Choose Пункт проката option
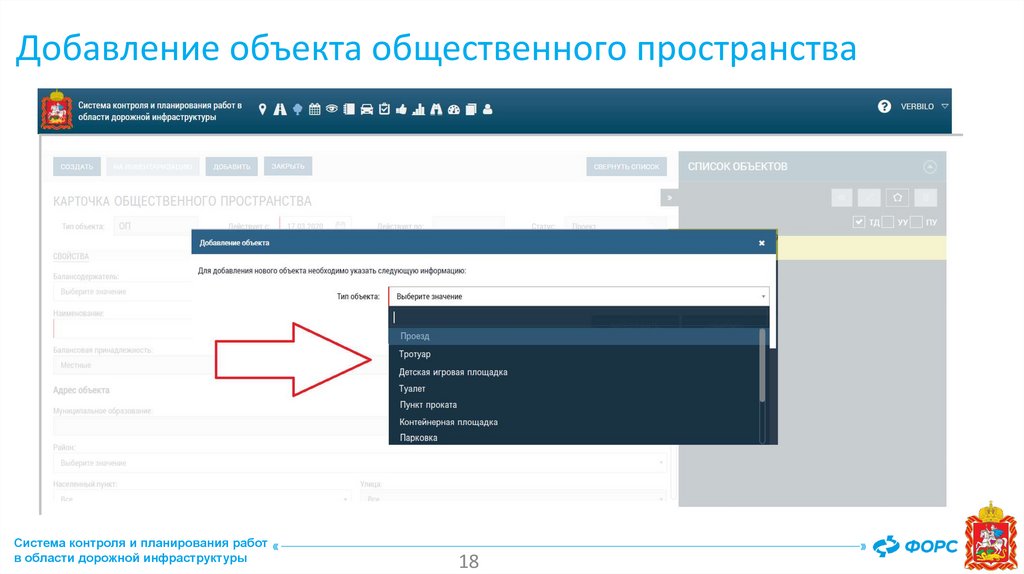The width and height of the screenshot is (1024, 574). point(575,405)
